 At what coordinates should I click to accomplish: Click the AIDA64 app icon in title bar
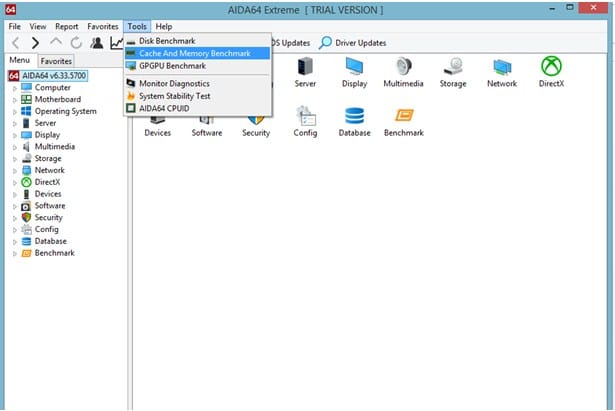pyautogui.click(x=11, y=9)
